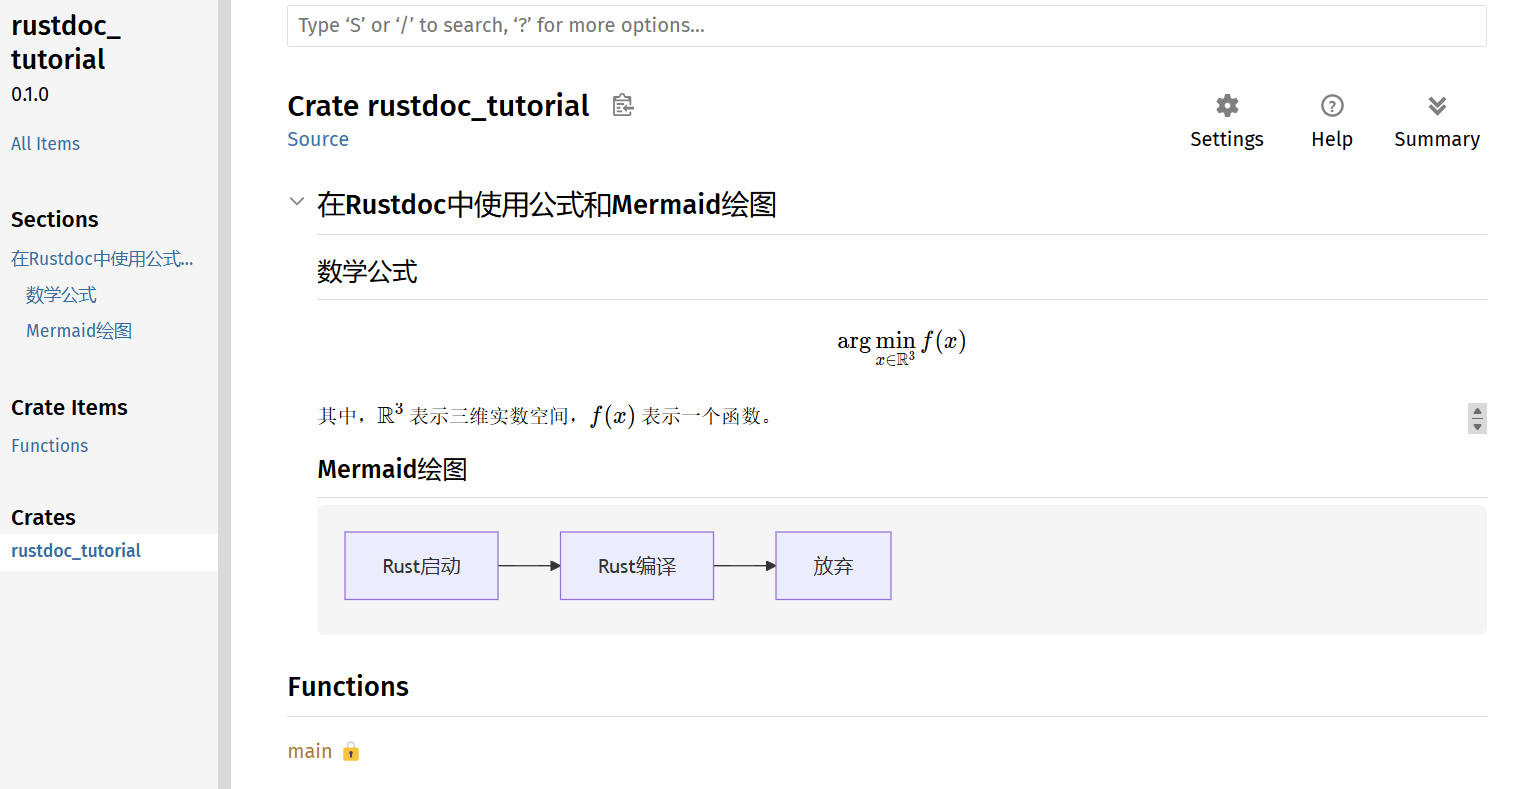Image resolution: width=1538 pixels, height=789 pixels.
Task: Click the Crate rustdoc_tutorial page title
Action: [438, 105]
